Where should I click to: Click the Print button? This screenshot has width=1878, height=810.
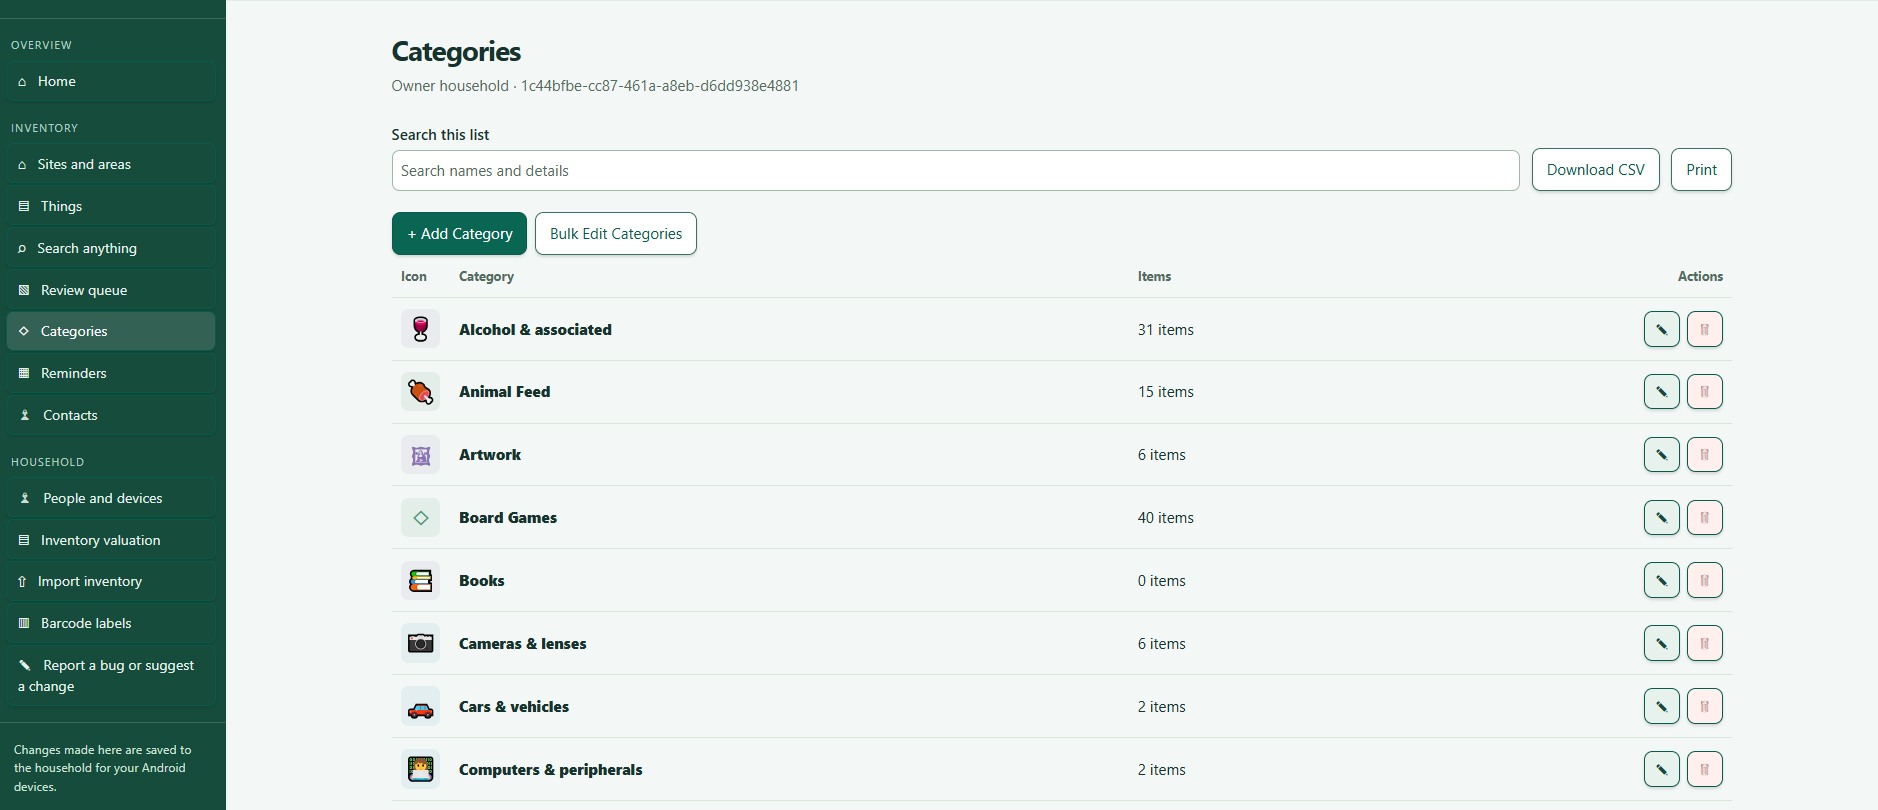click(x=1701, y=169)
